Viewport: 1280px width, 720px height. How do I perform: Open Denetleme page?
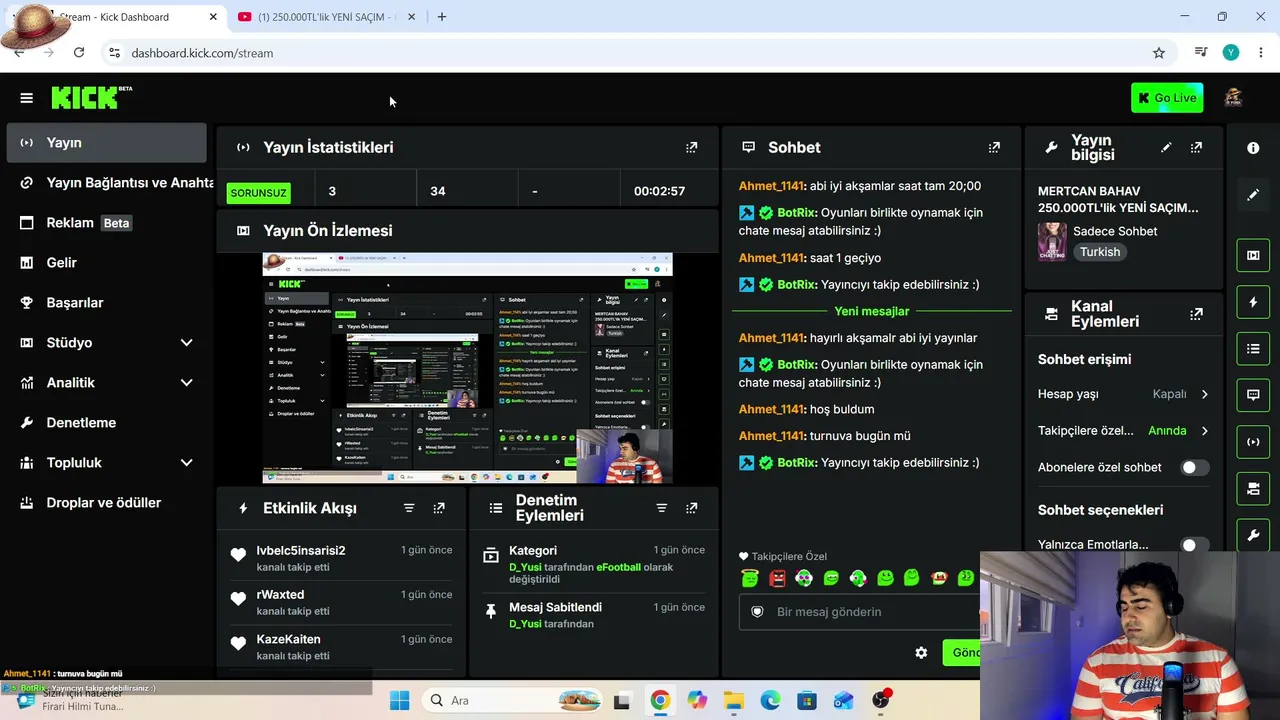pyautogui.click(x=106, y=423)
